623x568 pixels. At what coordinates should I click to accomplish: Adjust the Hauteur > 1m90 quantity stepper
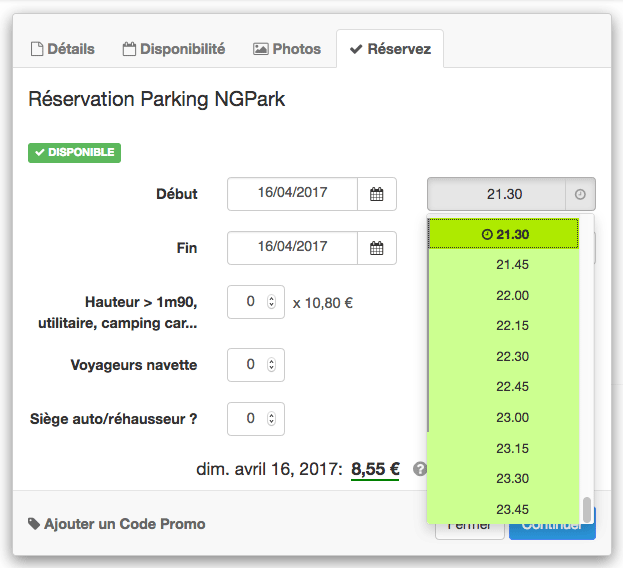271,302
